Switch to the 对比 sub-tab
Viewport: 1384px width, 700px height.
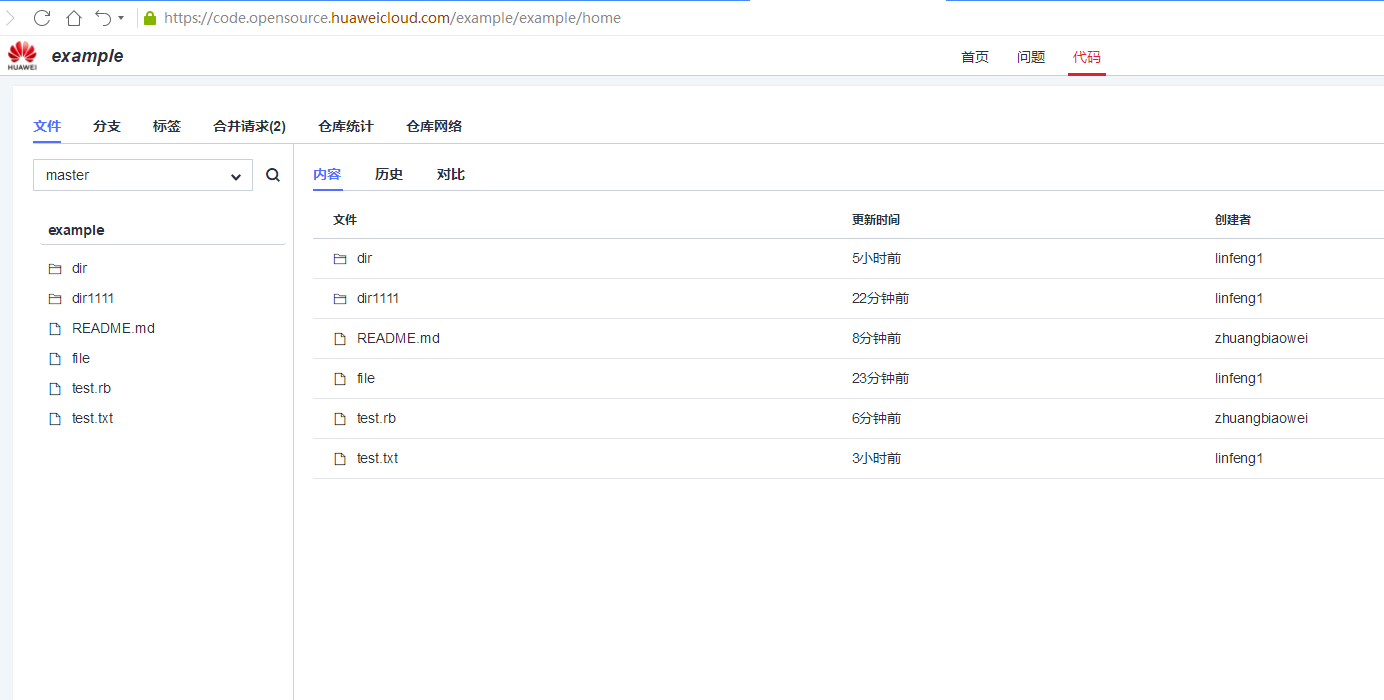tap(451, 174)
